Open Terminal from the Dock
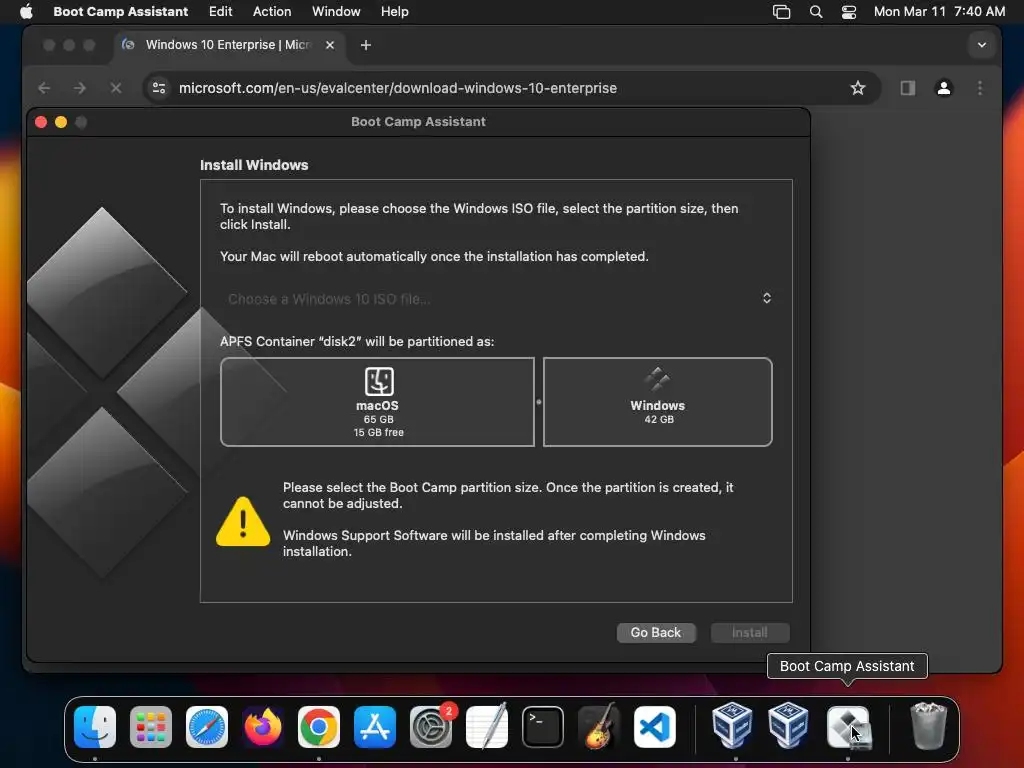The image size is (1024, 768). [x=543, y=727]
